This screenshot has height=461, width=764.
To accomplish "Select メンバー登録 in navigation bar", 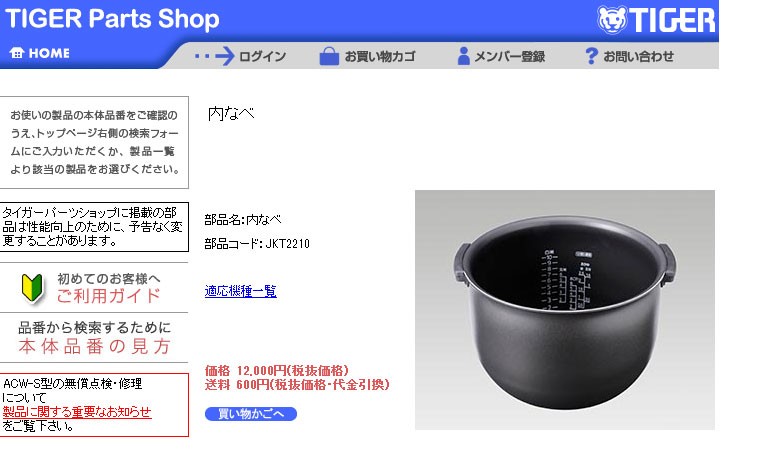I will tap(510, 57).
